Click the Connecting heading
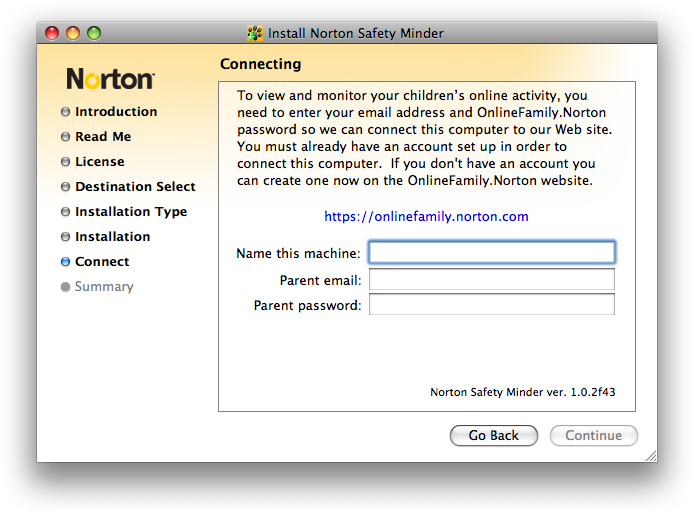The height and width of the screenshot is (513, 693). click(x=261, y=64)
